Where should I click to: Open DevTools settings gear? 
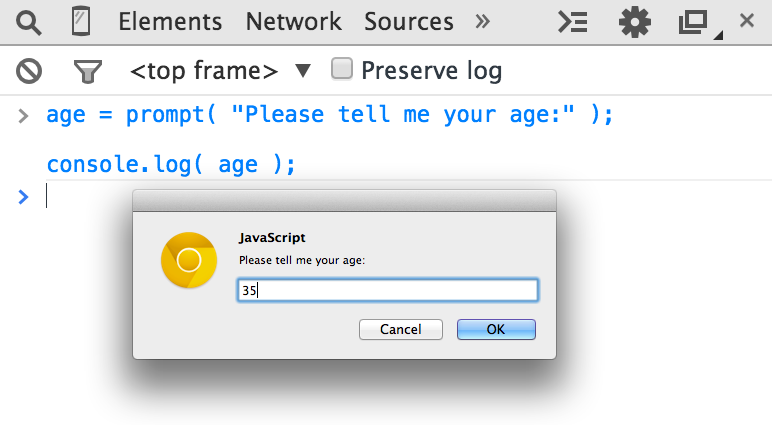tap(634, 21)
